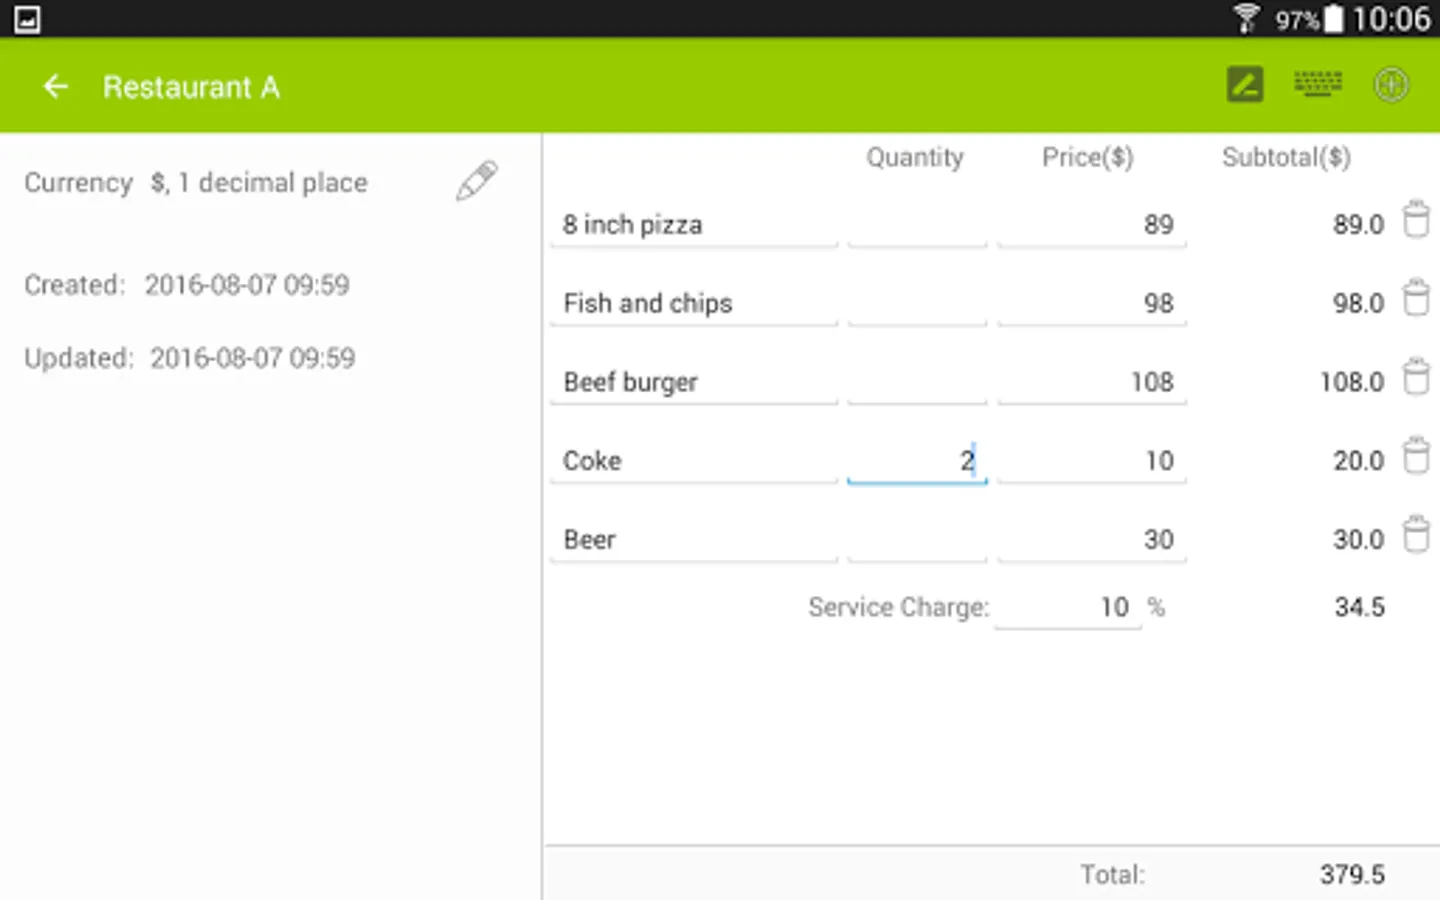The height and width of the screenshot is (900, 1440).
Task: Delete the Fish and chips row
Action: tap(1416, 299)
